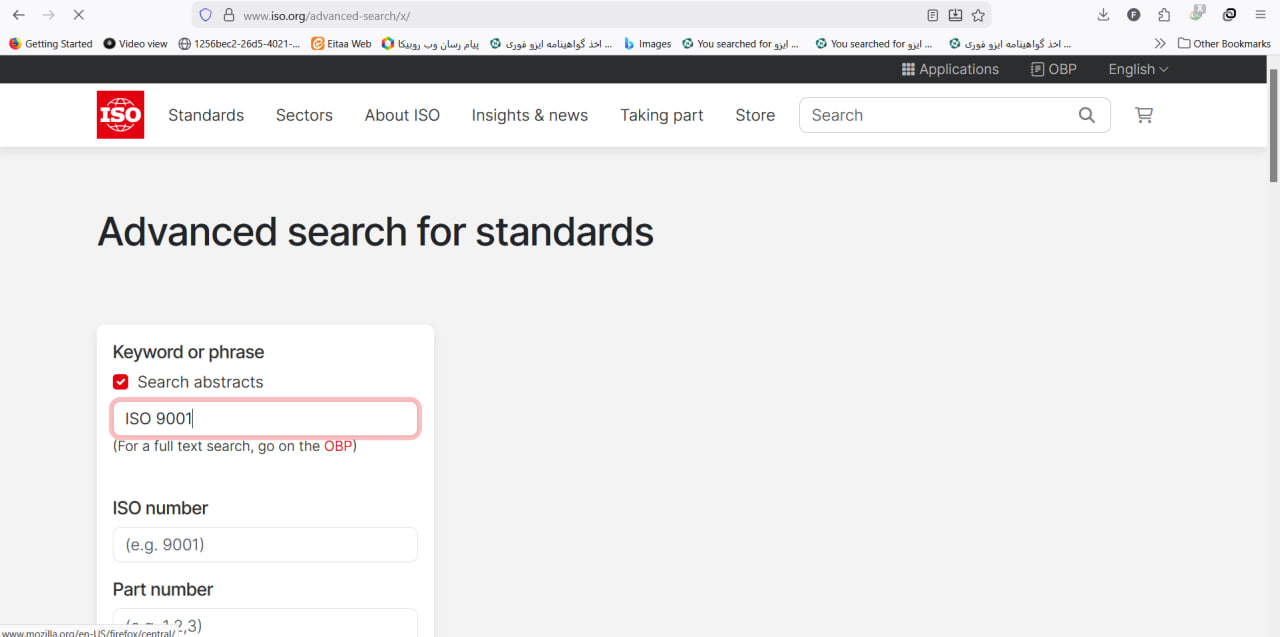Open the Insights & news menu
Viewport: 1280px width, 637px height.
click(529, 115)
